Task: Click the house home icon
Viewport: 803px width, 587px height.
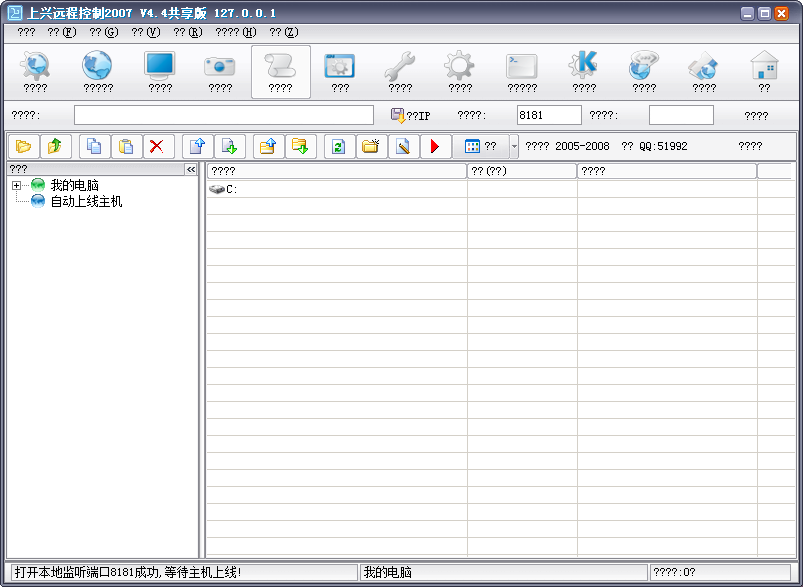Action: coord(764,71)
